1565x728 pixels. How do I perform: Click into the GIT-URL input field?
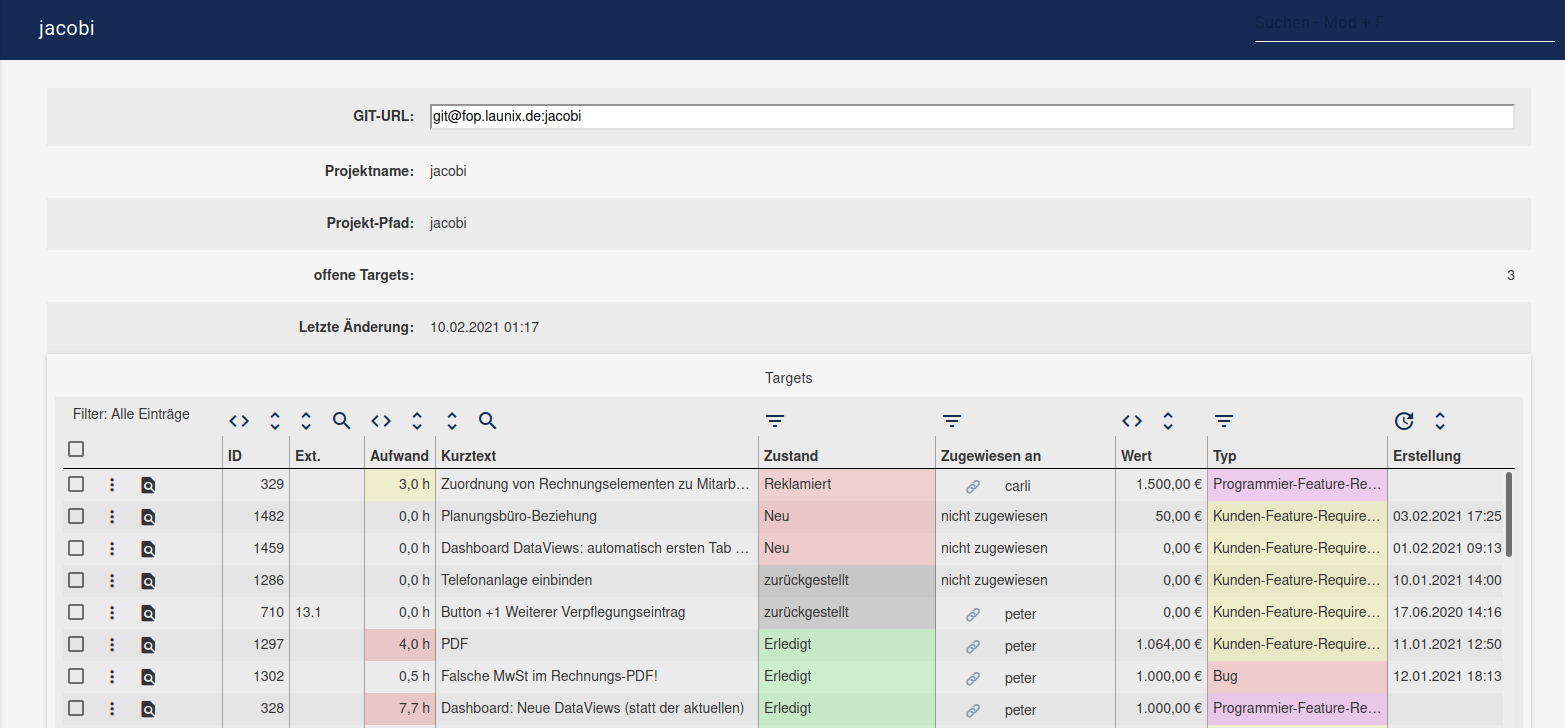click(x=970, y=117)
